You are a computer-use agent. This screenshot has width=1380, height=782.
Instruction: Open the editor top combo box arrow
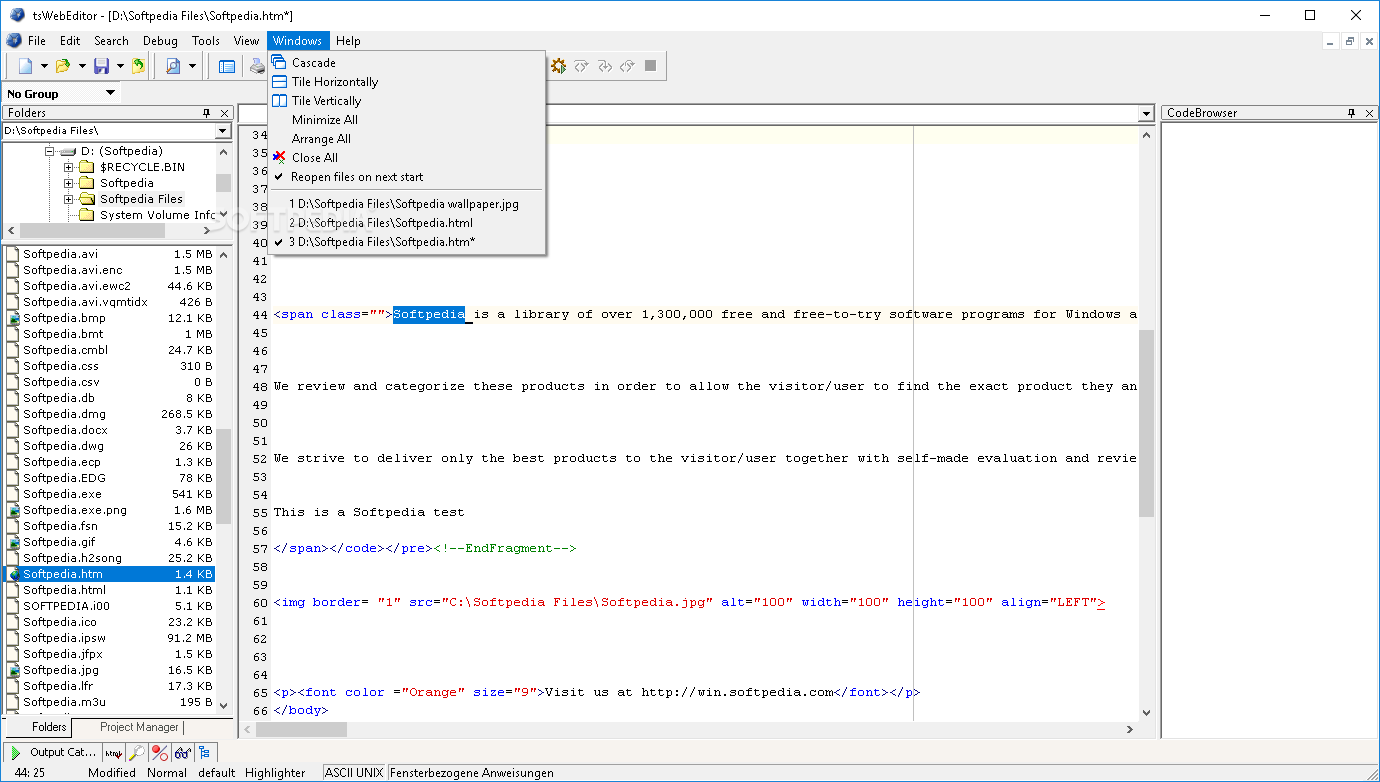(x=1147, y=114)
